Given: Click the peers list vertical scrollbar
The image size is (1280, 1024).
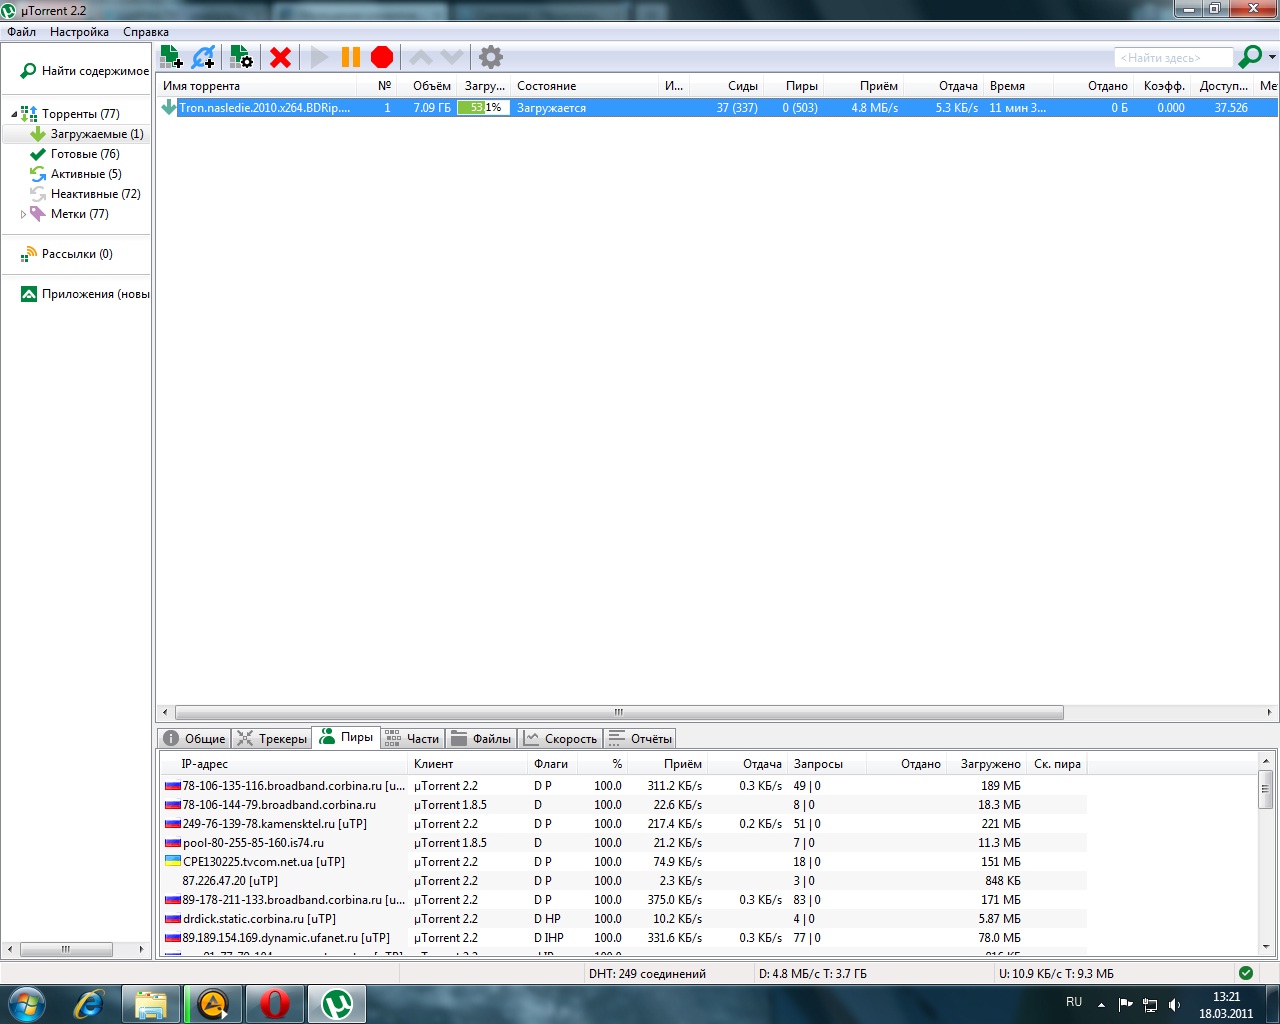Looking at the screenshot, I should [1266, 789].
